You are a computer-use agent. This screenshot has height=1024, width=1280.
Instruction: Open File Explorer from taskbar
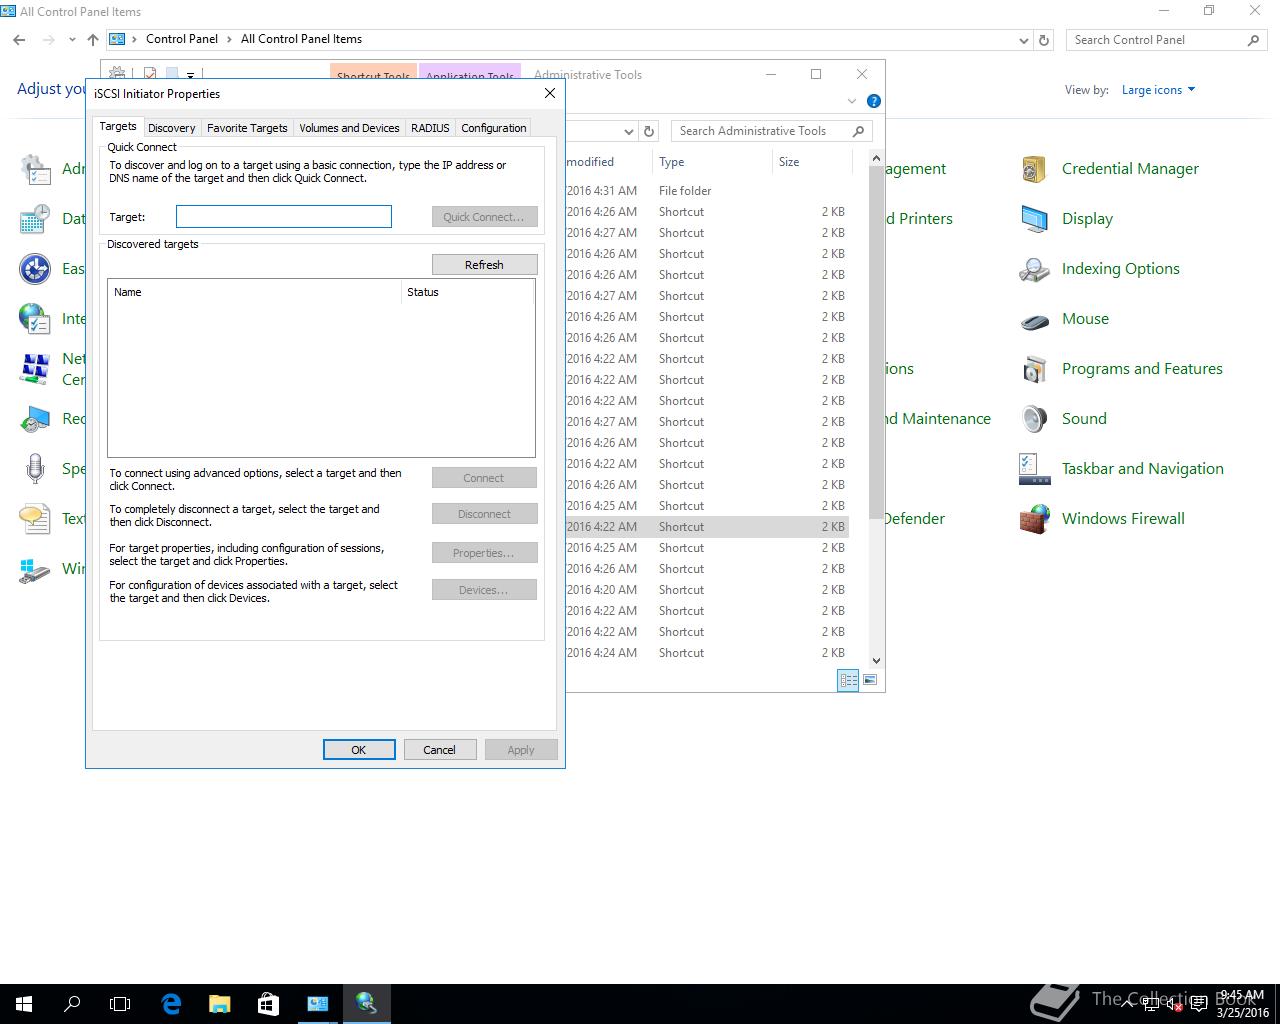219,1003
